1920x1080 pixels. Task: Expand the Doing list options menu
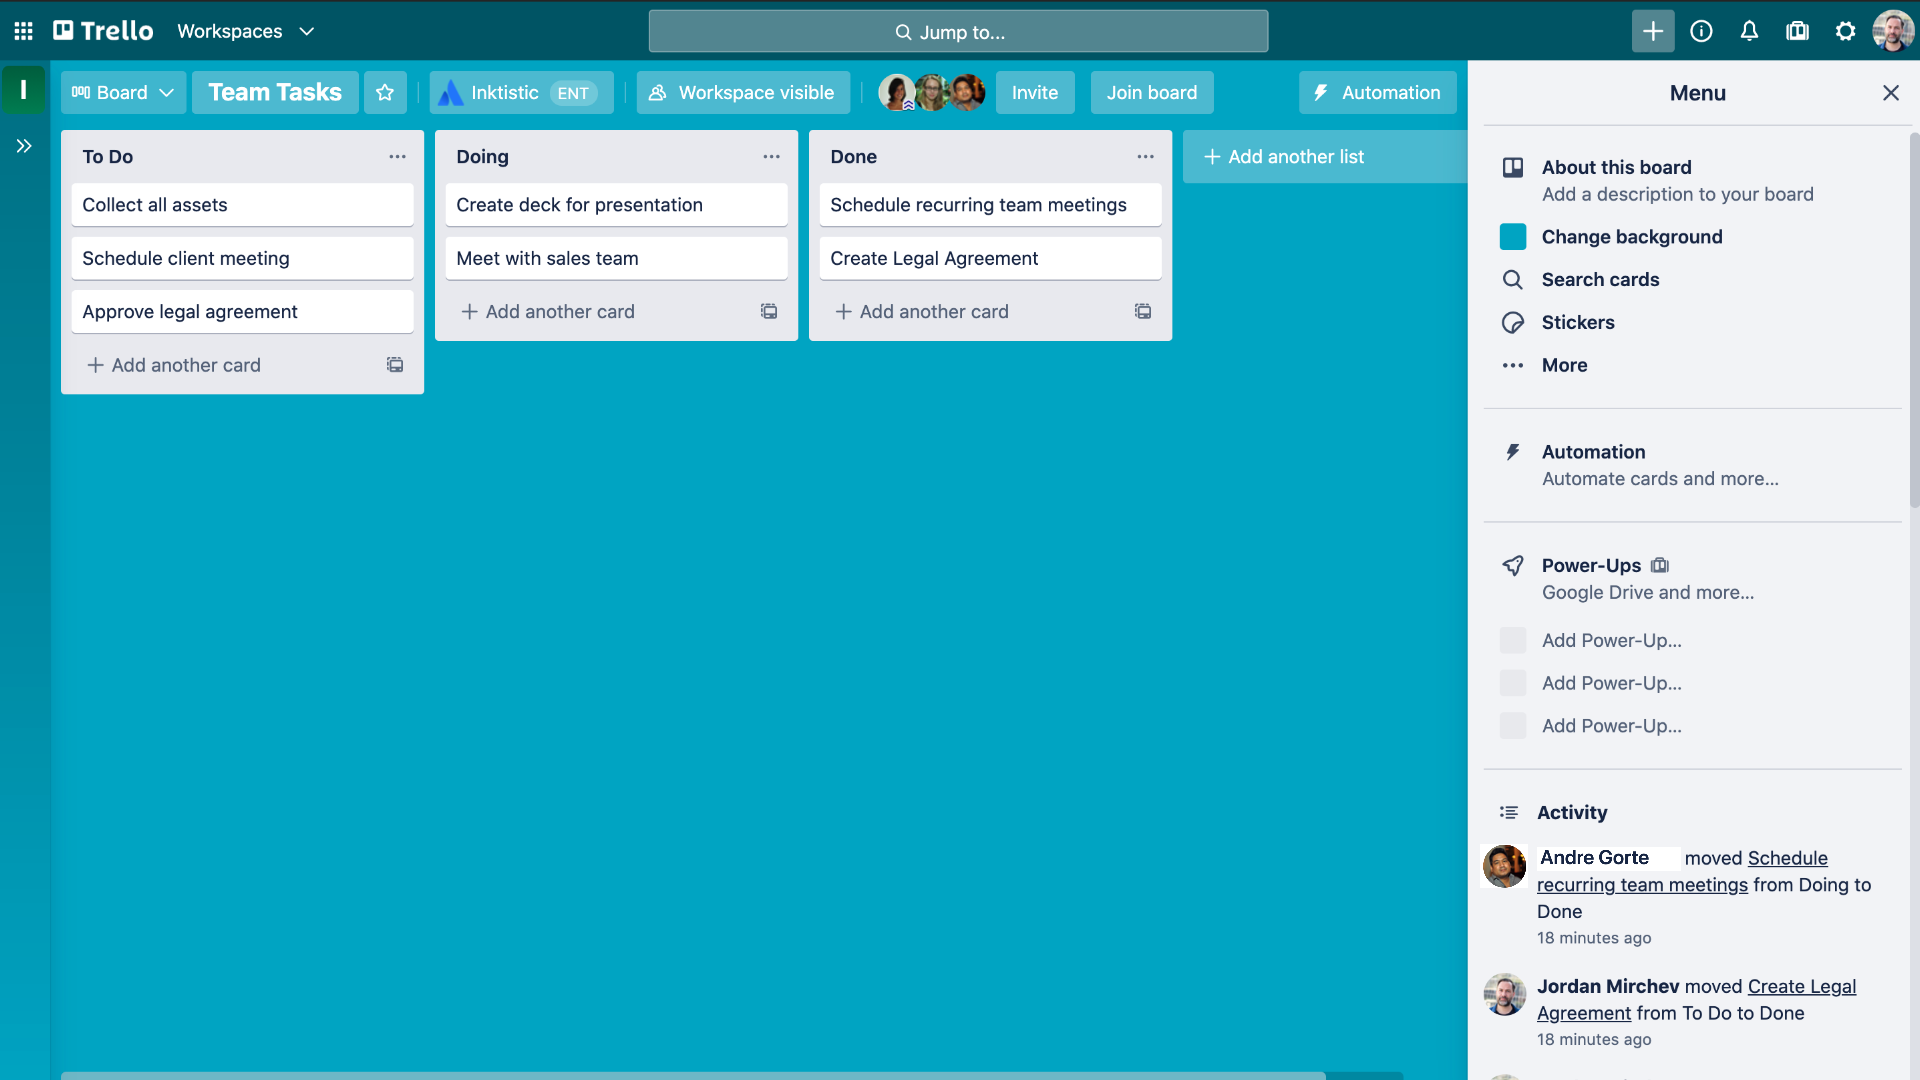[x=770, y=157]
